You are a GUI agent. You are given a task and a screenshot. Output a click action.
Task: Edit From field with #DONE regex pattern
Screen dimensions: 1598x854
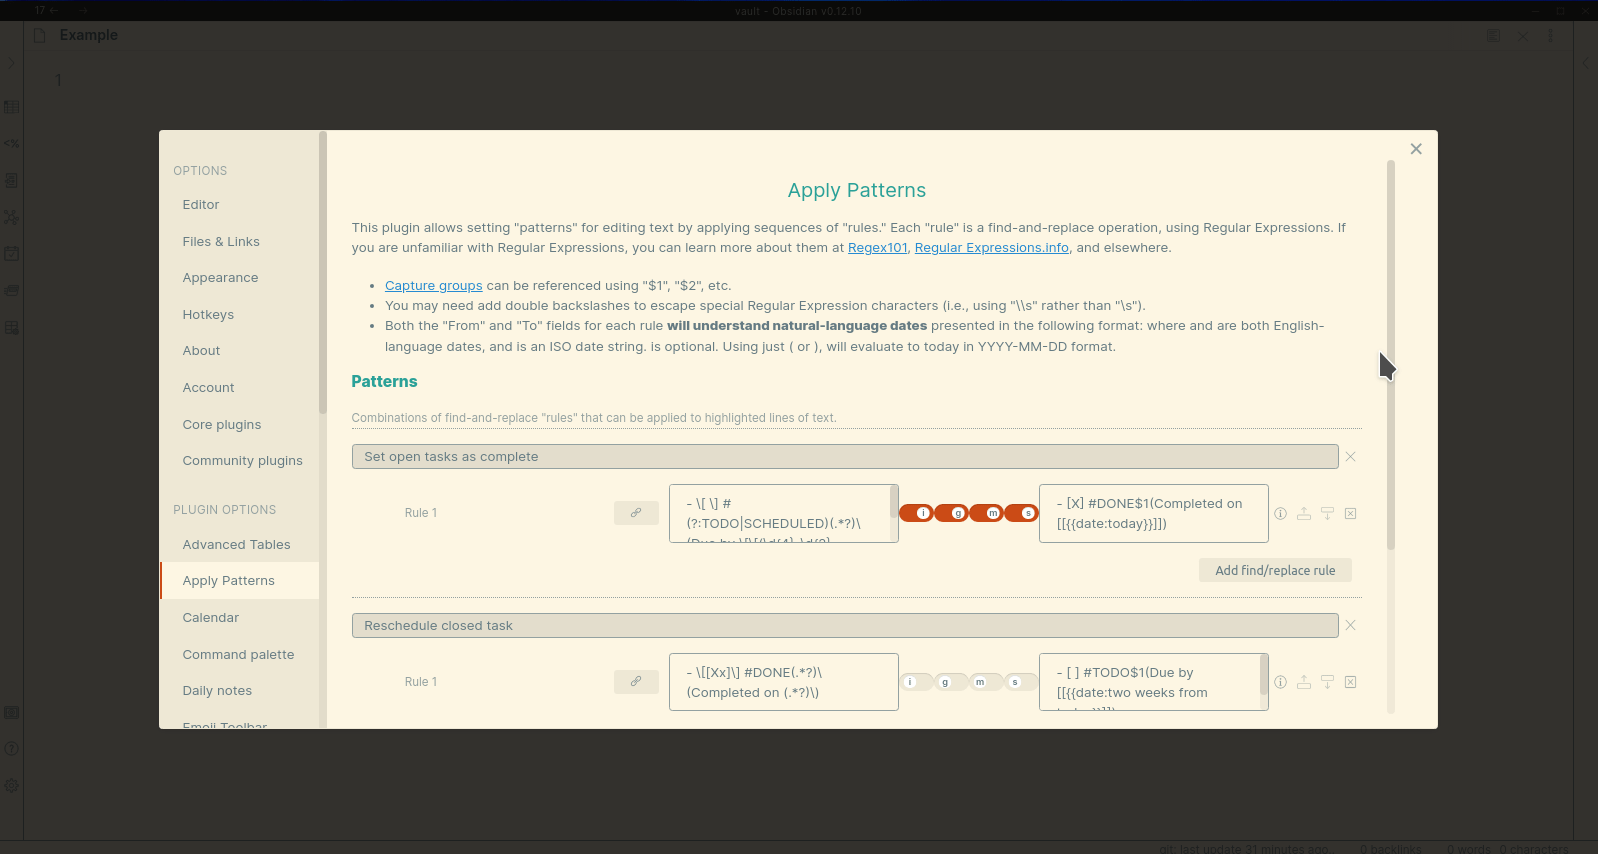click(x=783, y=682)
